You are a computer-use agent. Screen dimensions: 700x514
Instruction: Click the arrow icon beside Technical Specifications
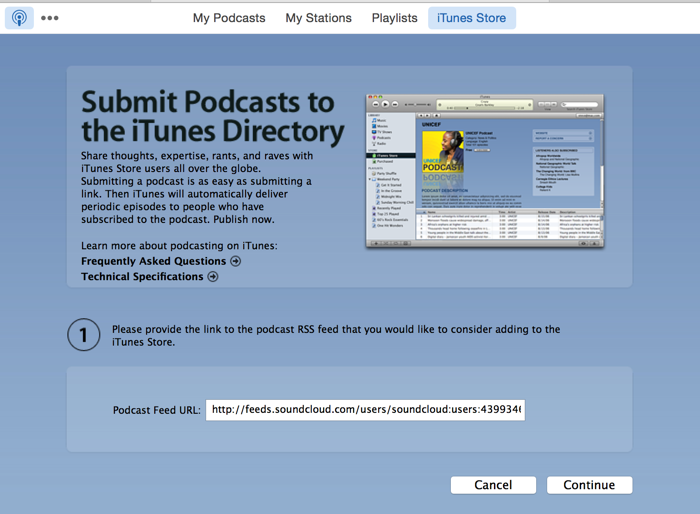[x=213, y=277]
